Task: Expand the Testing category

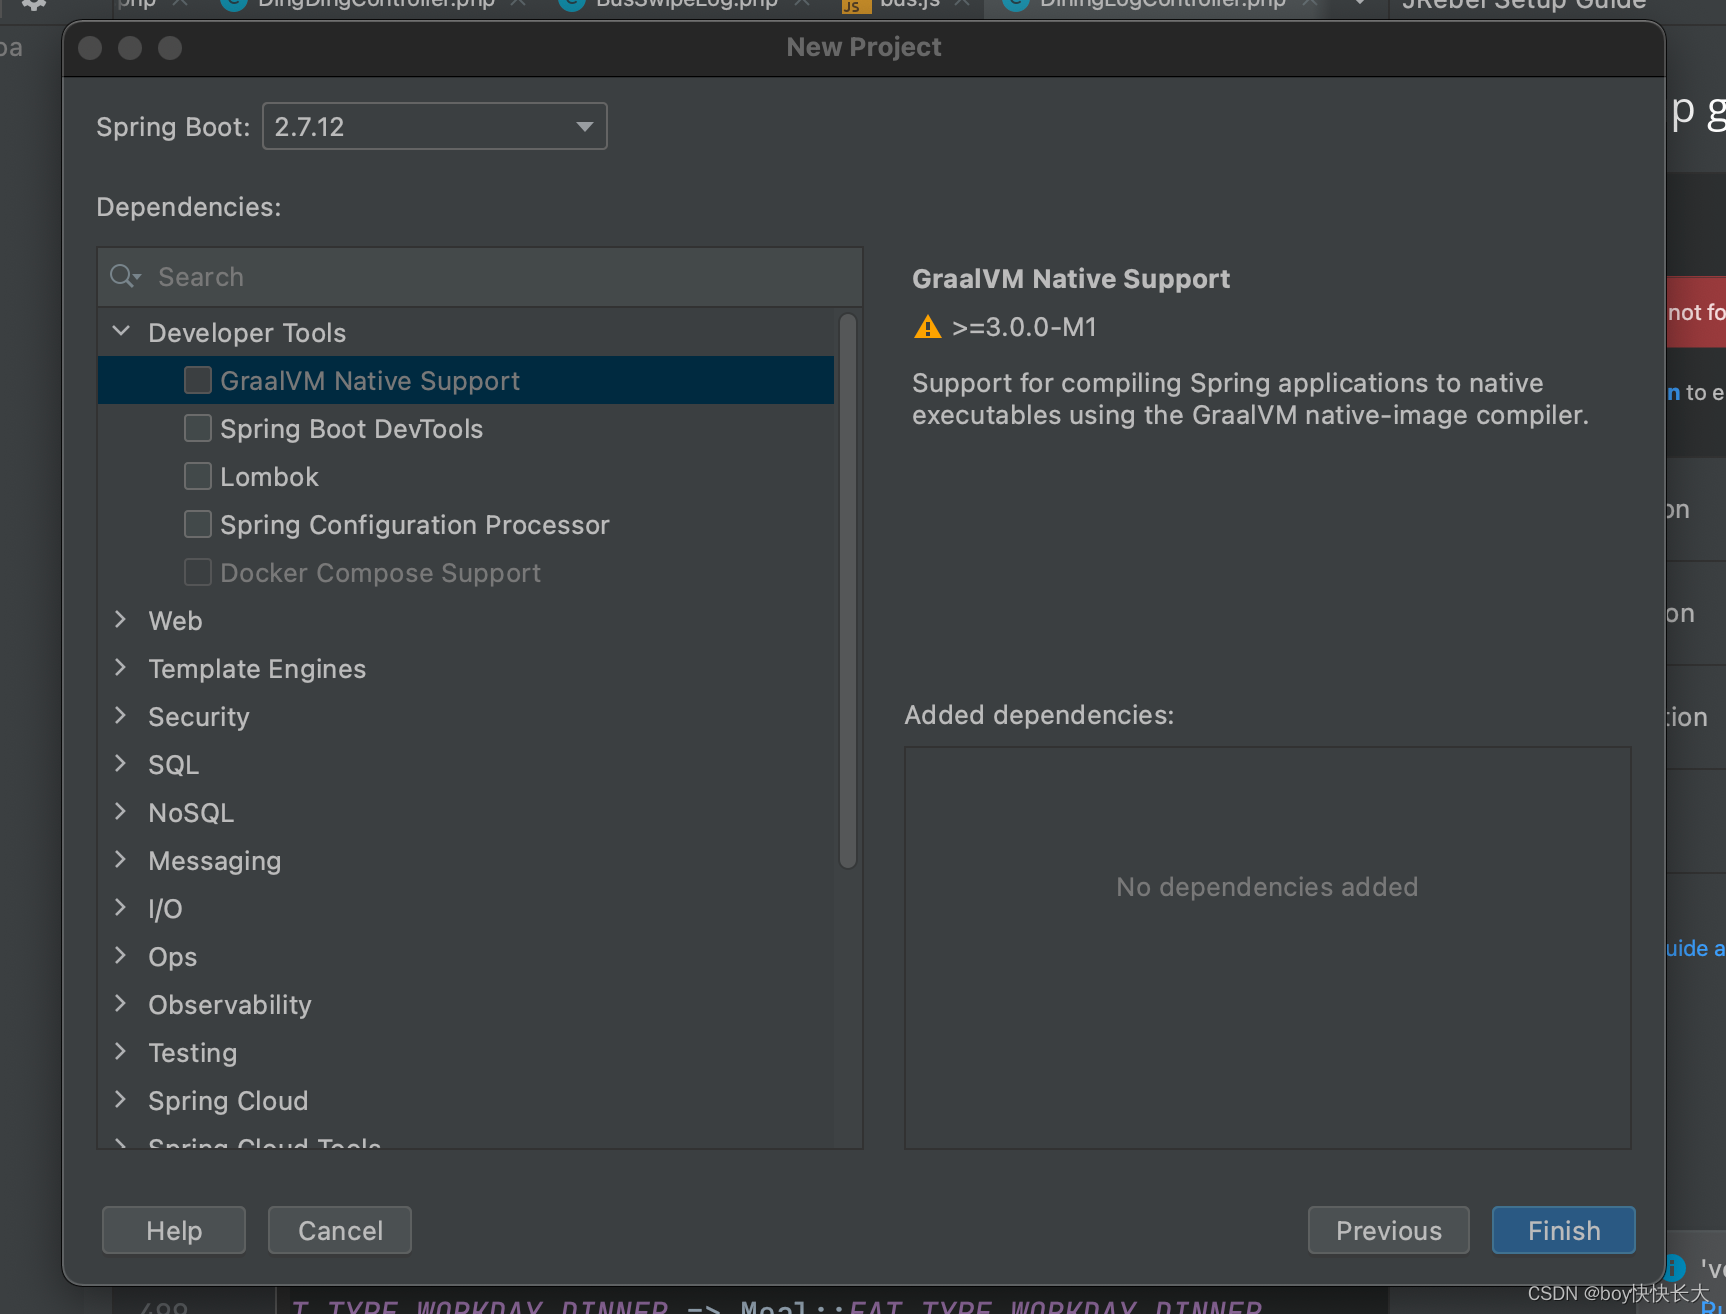Action: coord(121,1052)
